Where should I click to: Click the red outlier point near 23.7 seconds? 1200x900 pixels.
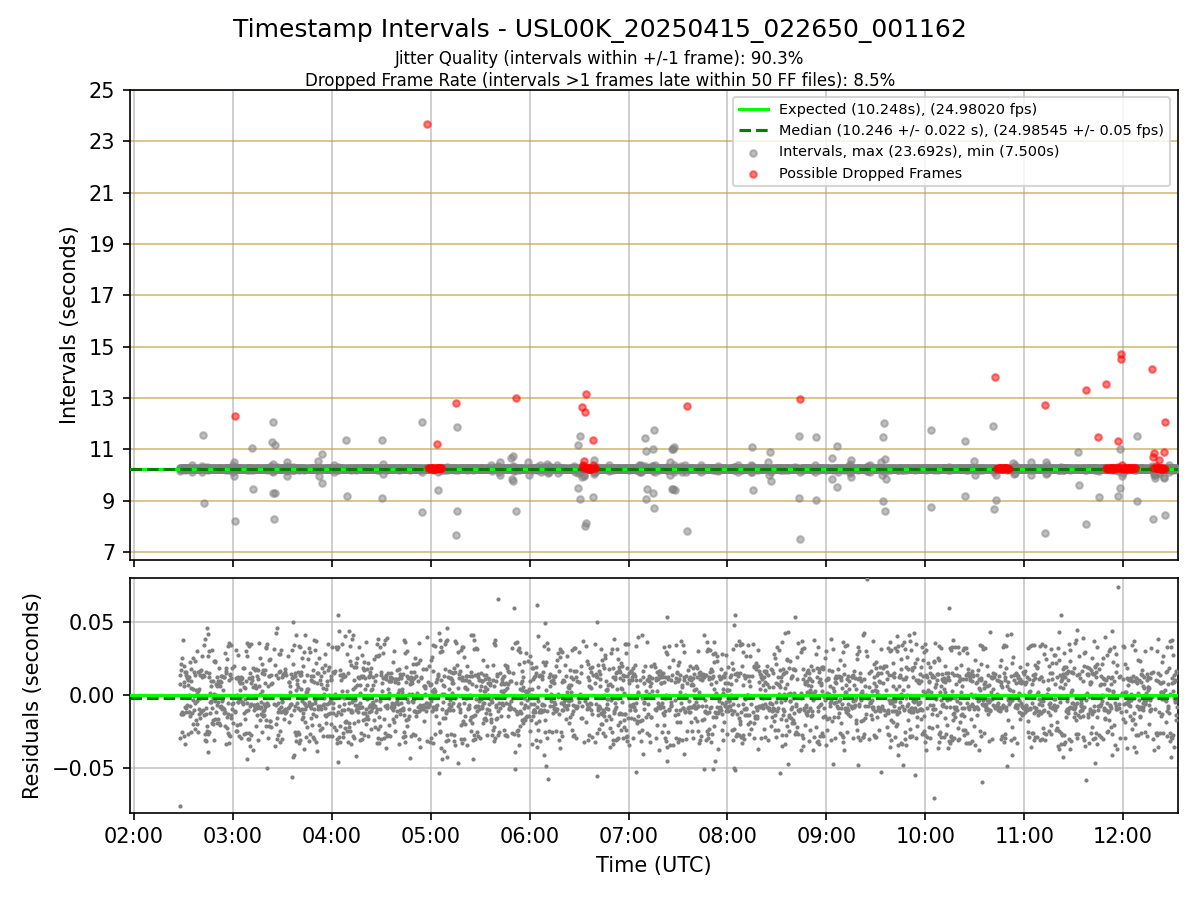(x=427, y=124)
